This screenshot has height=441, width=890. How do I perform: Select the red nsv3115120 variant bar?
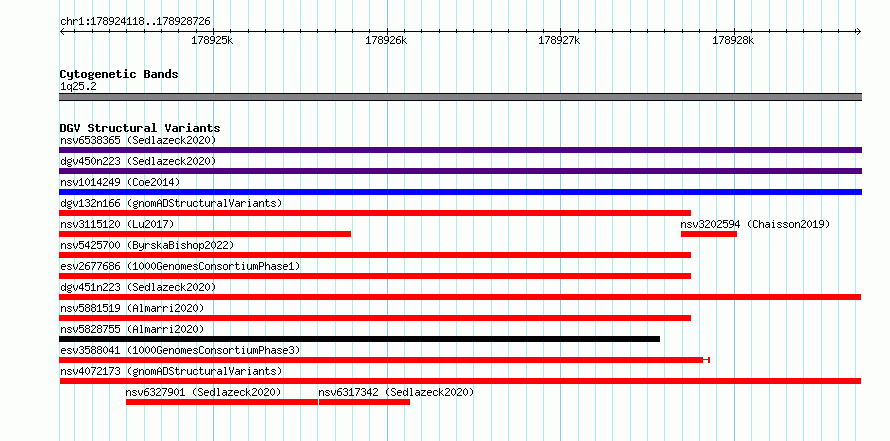pyautogui.click(x=205, y=234)
